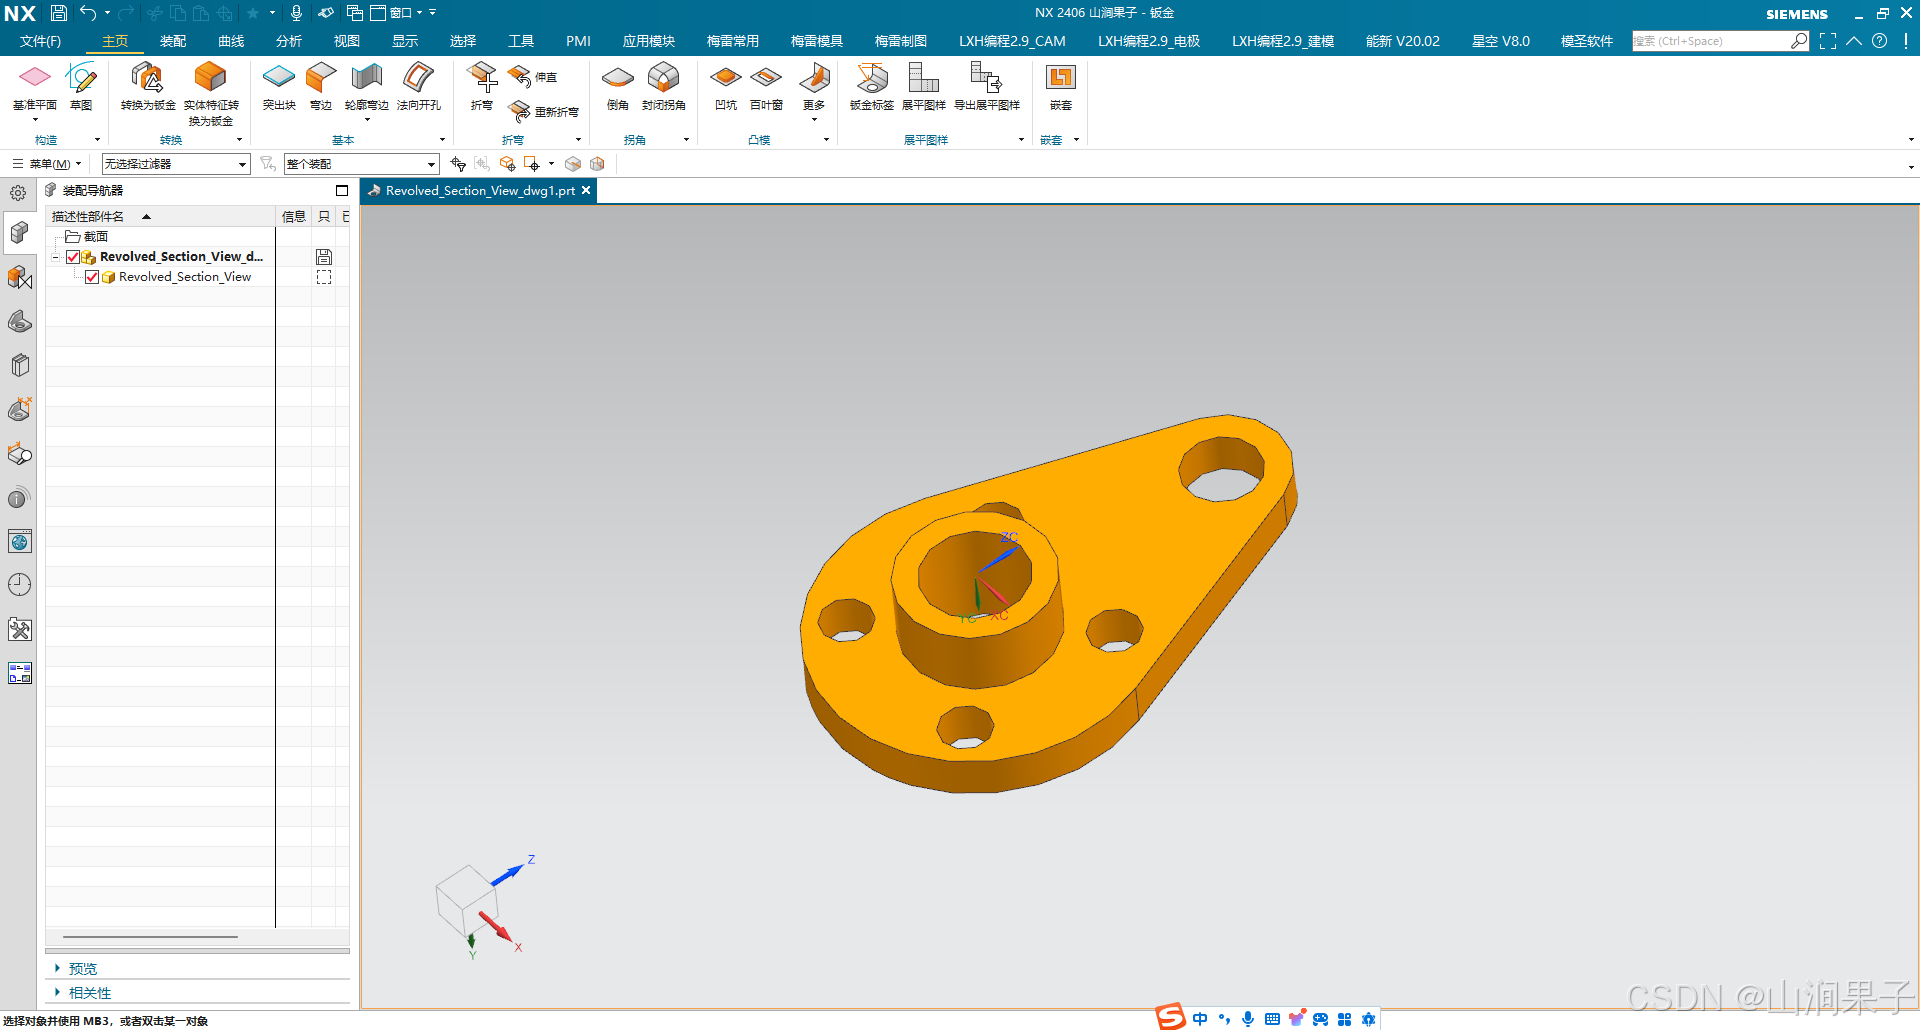Viewport: 1920px width, 1030px height.
Task: Open the assembly navigator sidebar icon
Action: pos(20,233)
